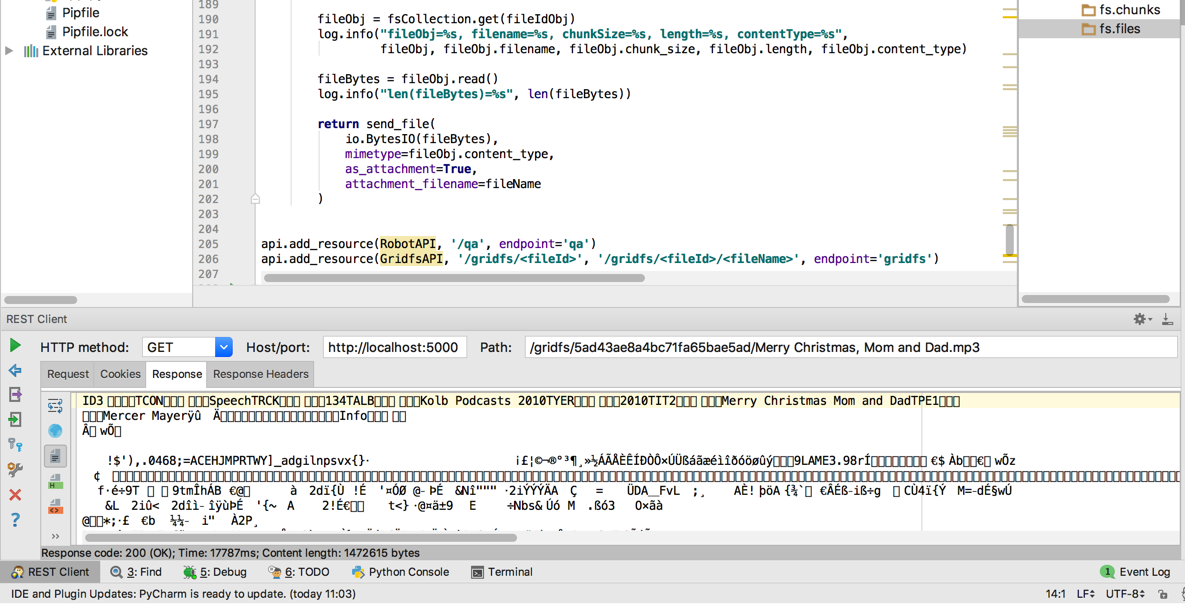Open the Python Console tool window
Image resolution: width=1185 pixels, height=604 pixels.
click(x=401, y=572)
